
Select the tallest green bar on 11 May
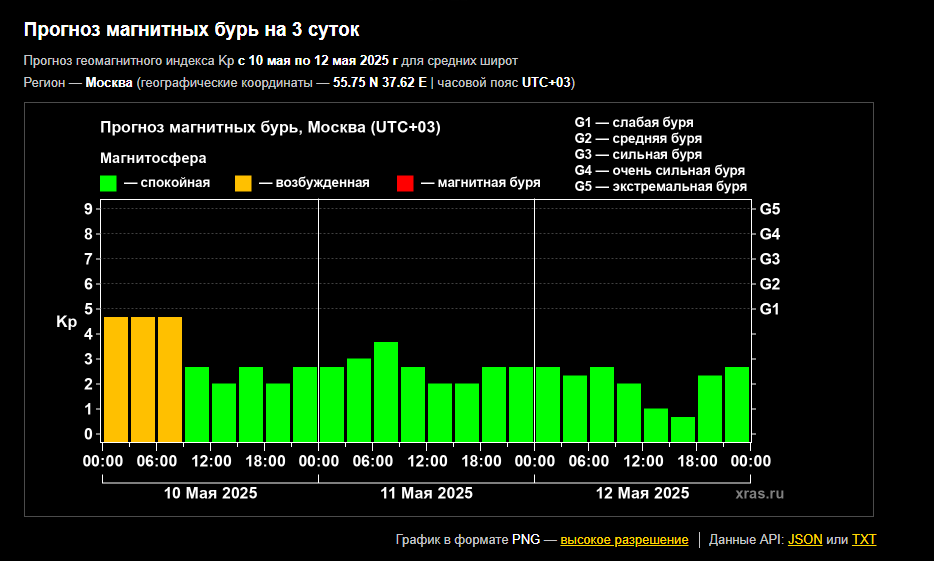(x=386, y=391)
